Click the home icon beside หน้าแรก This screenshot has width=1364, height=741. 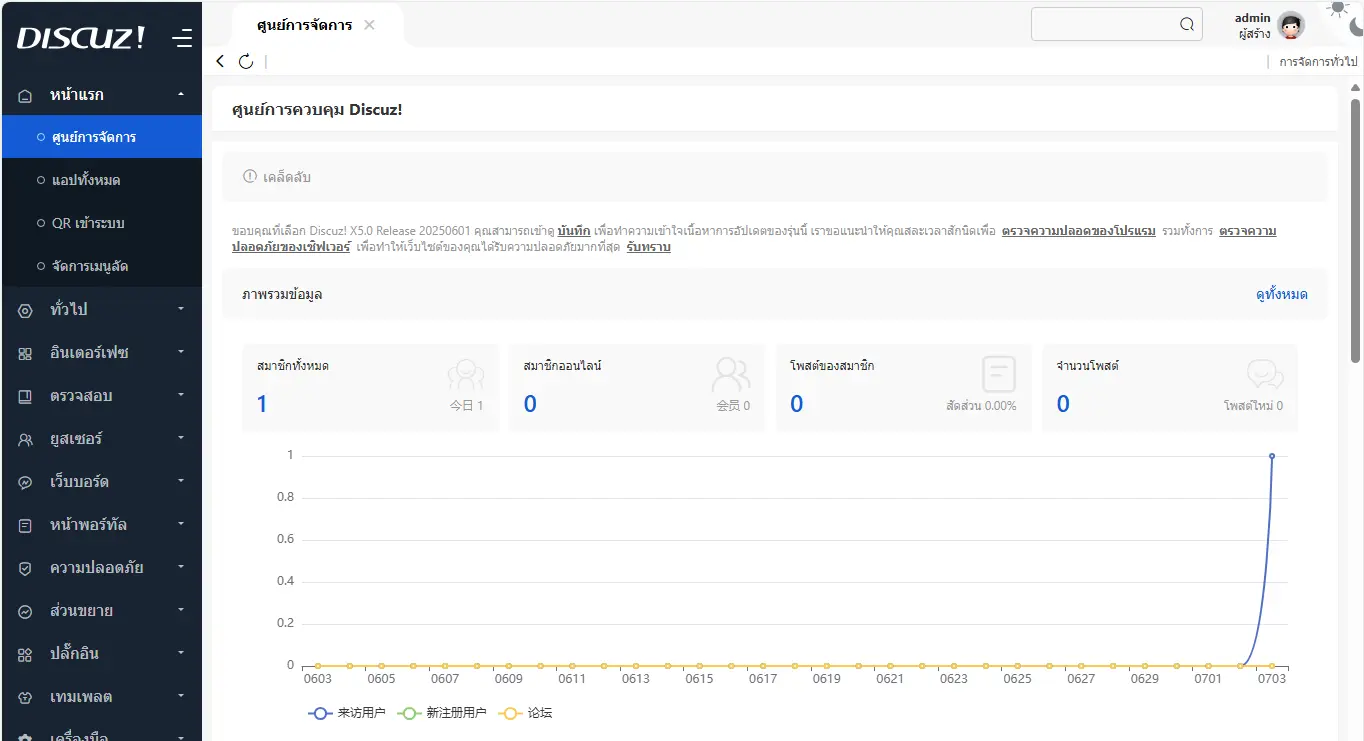pos(26,96)
